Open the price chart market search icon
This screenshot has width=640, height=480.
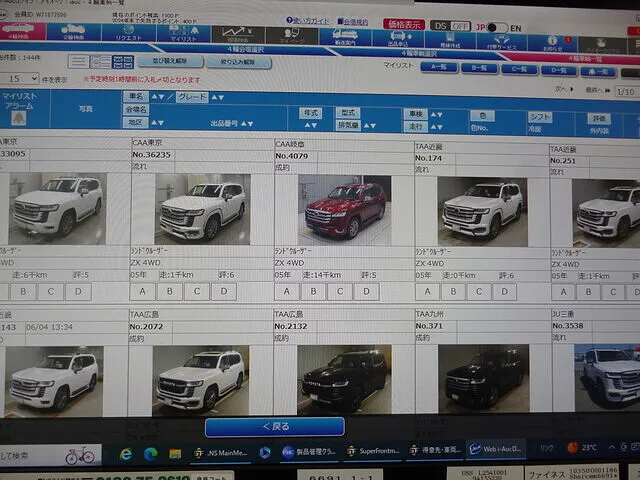(238, 34)
